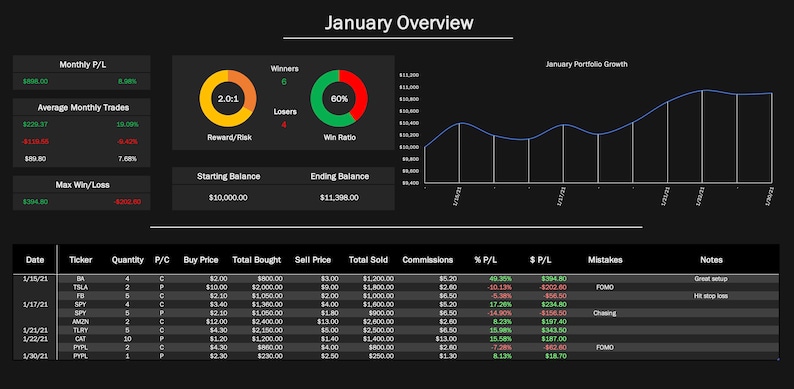The height and width of the screenshot is (389, 794).
Task: Click the January Portfolio Growth chart title
Action: coord(586,64)
